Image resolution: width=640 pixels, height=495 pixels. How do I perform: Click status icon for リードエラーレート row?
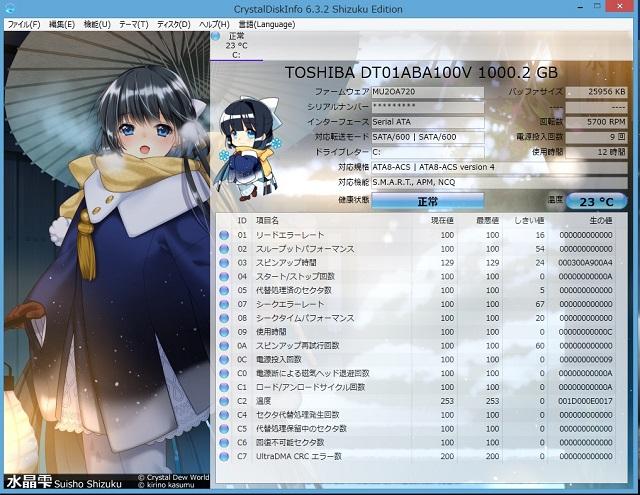(x=224, y=235)
